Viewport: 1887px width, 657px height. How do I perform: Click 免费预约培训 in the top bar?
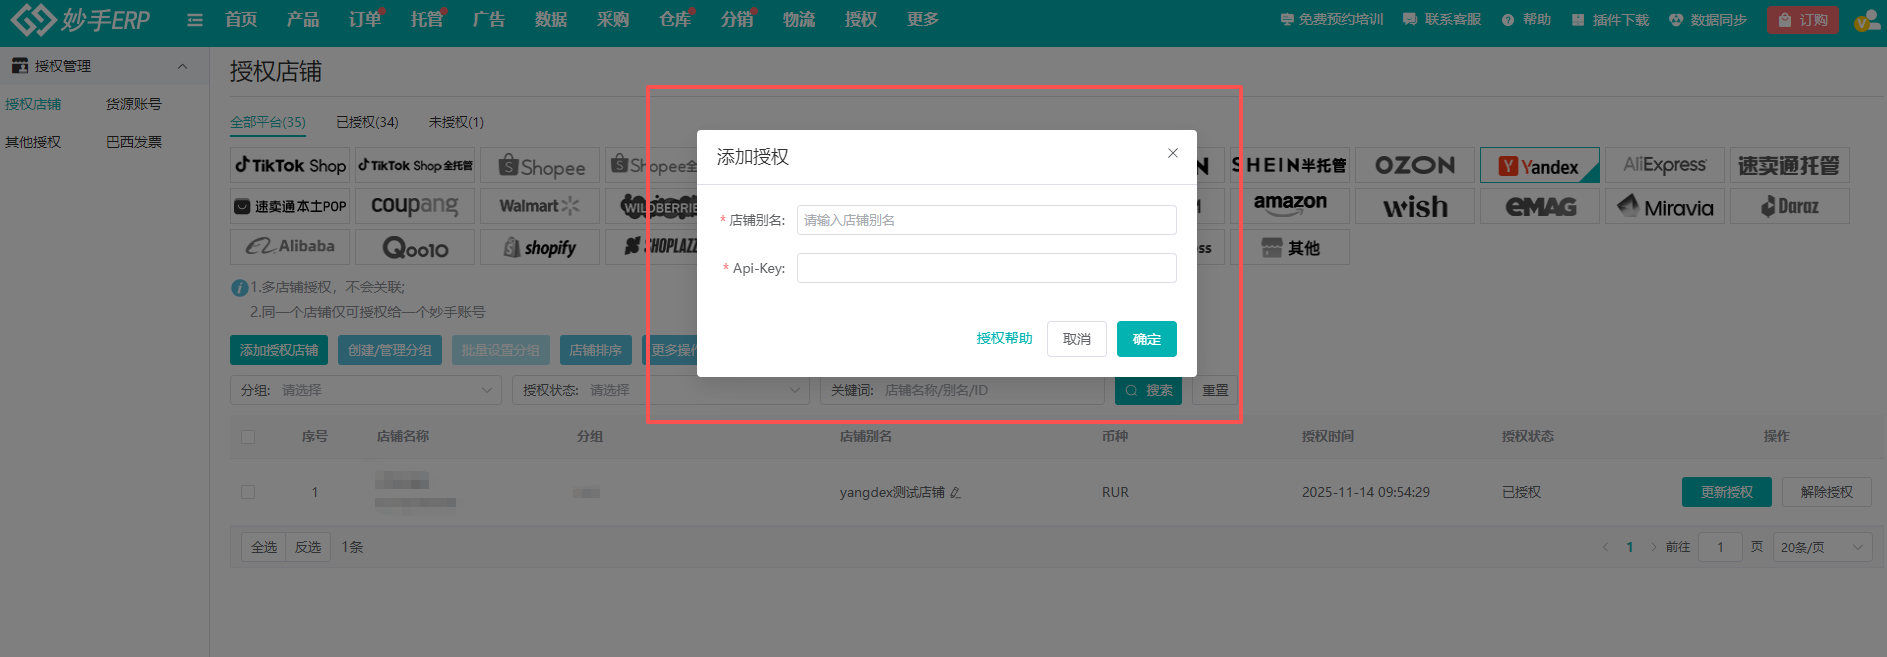point(1332,20)
